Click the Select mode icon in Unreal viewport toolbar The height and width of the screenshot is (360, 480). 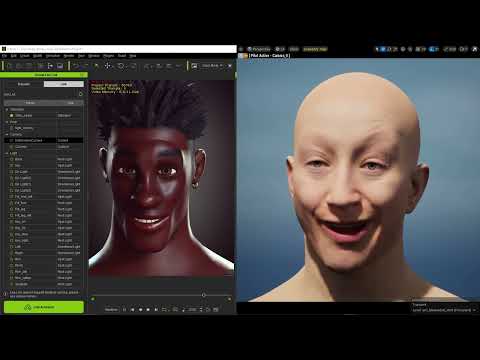point(377,49)
